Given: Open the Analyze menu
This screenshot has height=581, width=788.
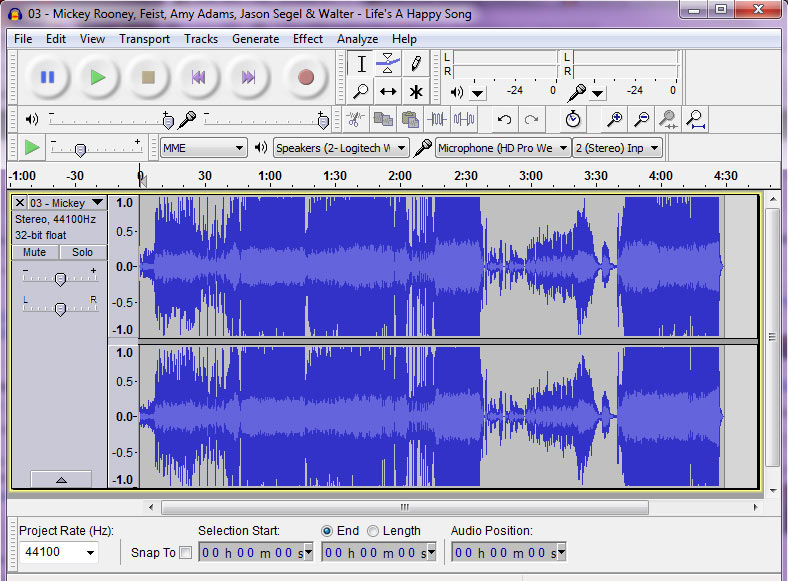Looking at the screenshot, I should (357, 39).
